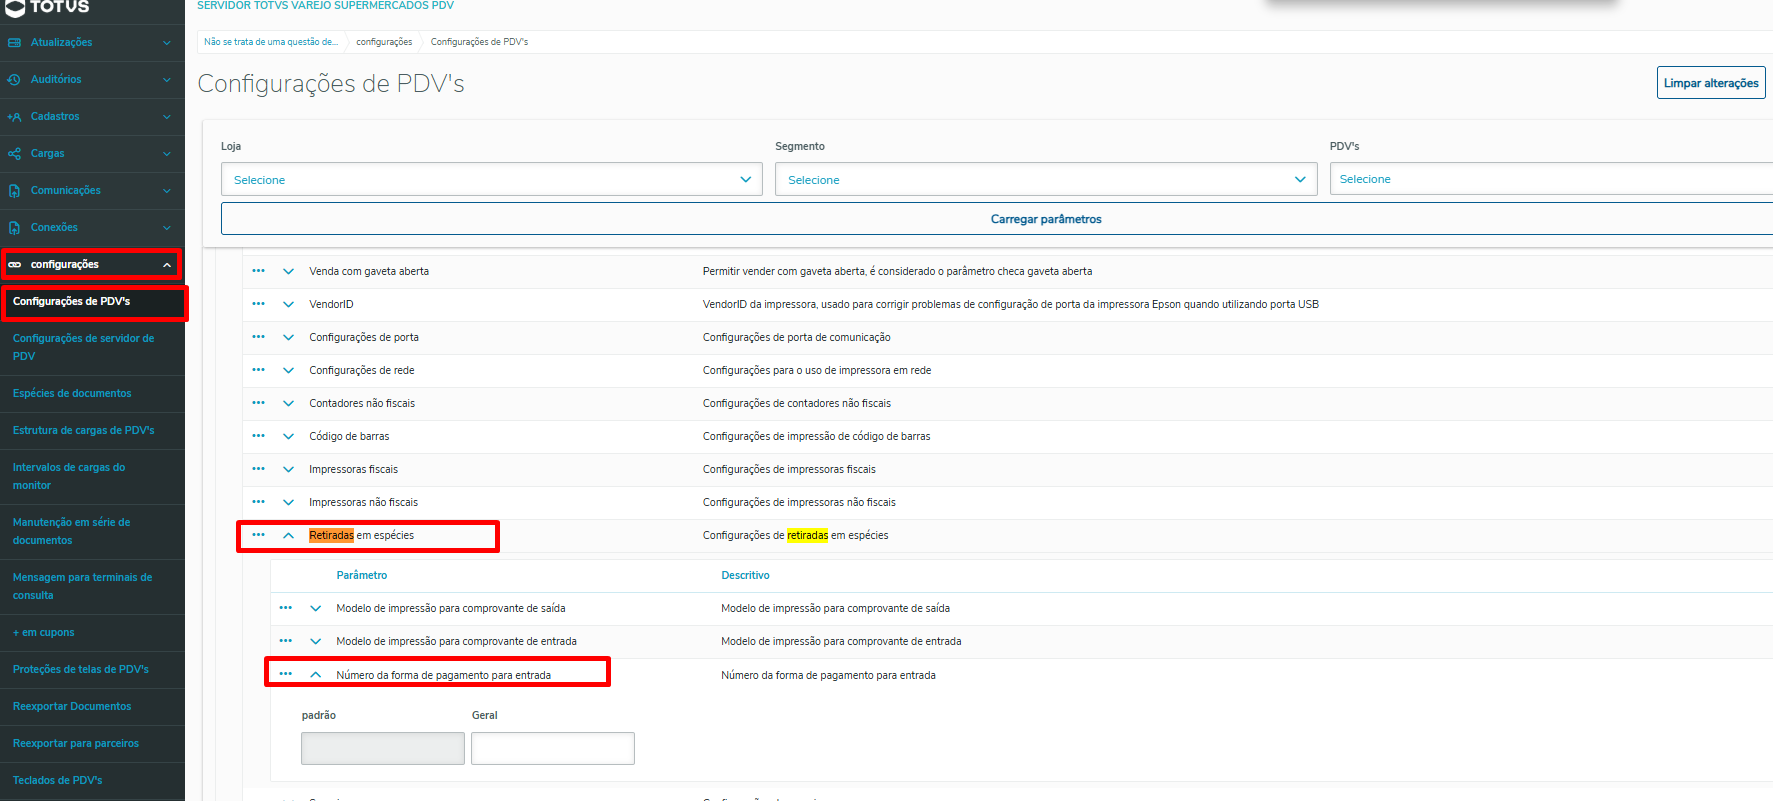The width and height of the screenshot is (1773, 801).
Task: Open Manutenção em série de documentos
Action: (x=92, y=531)
